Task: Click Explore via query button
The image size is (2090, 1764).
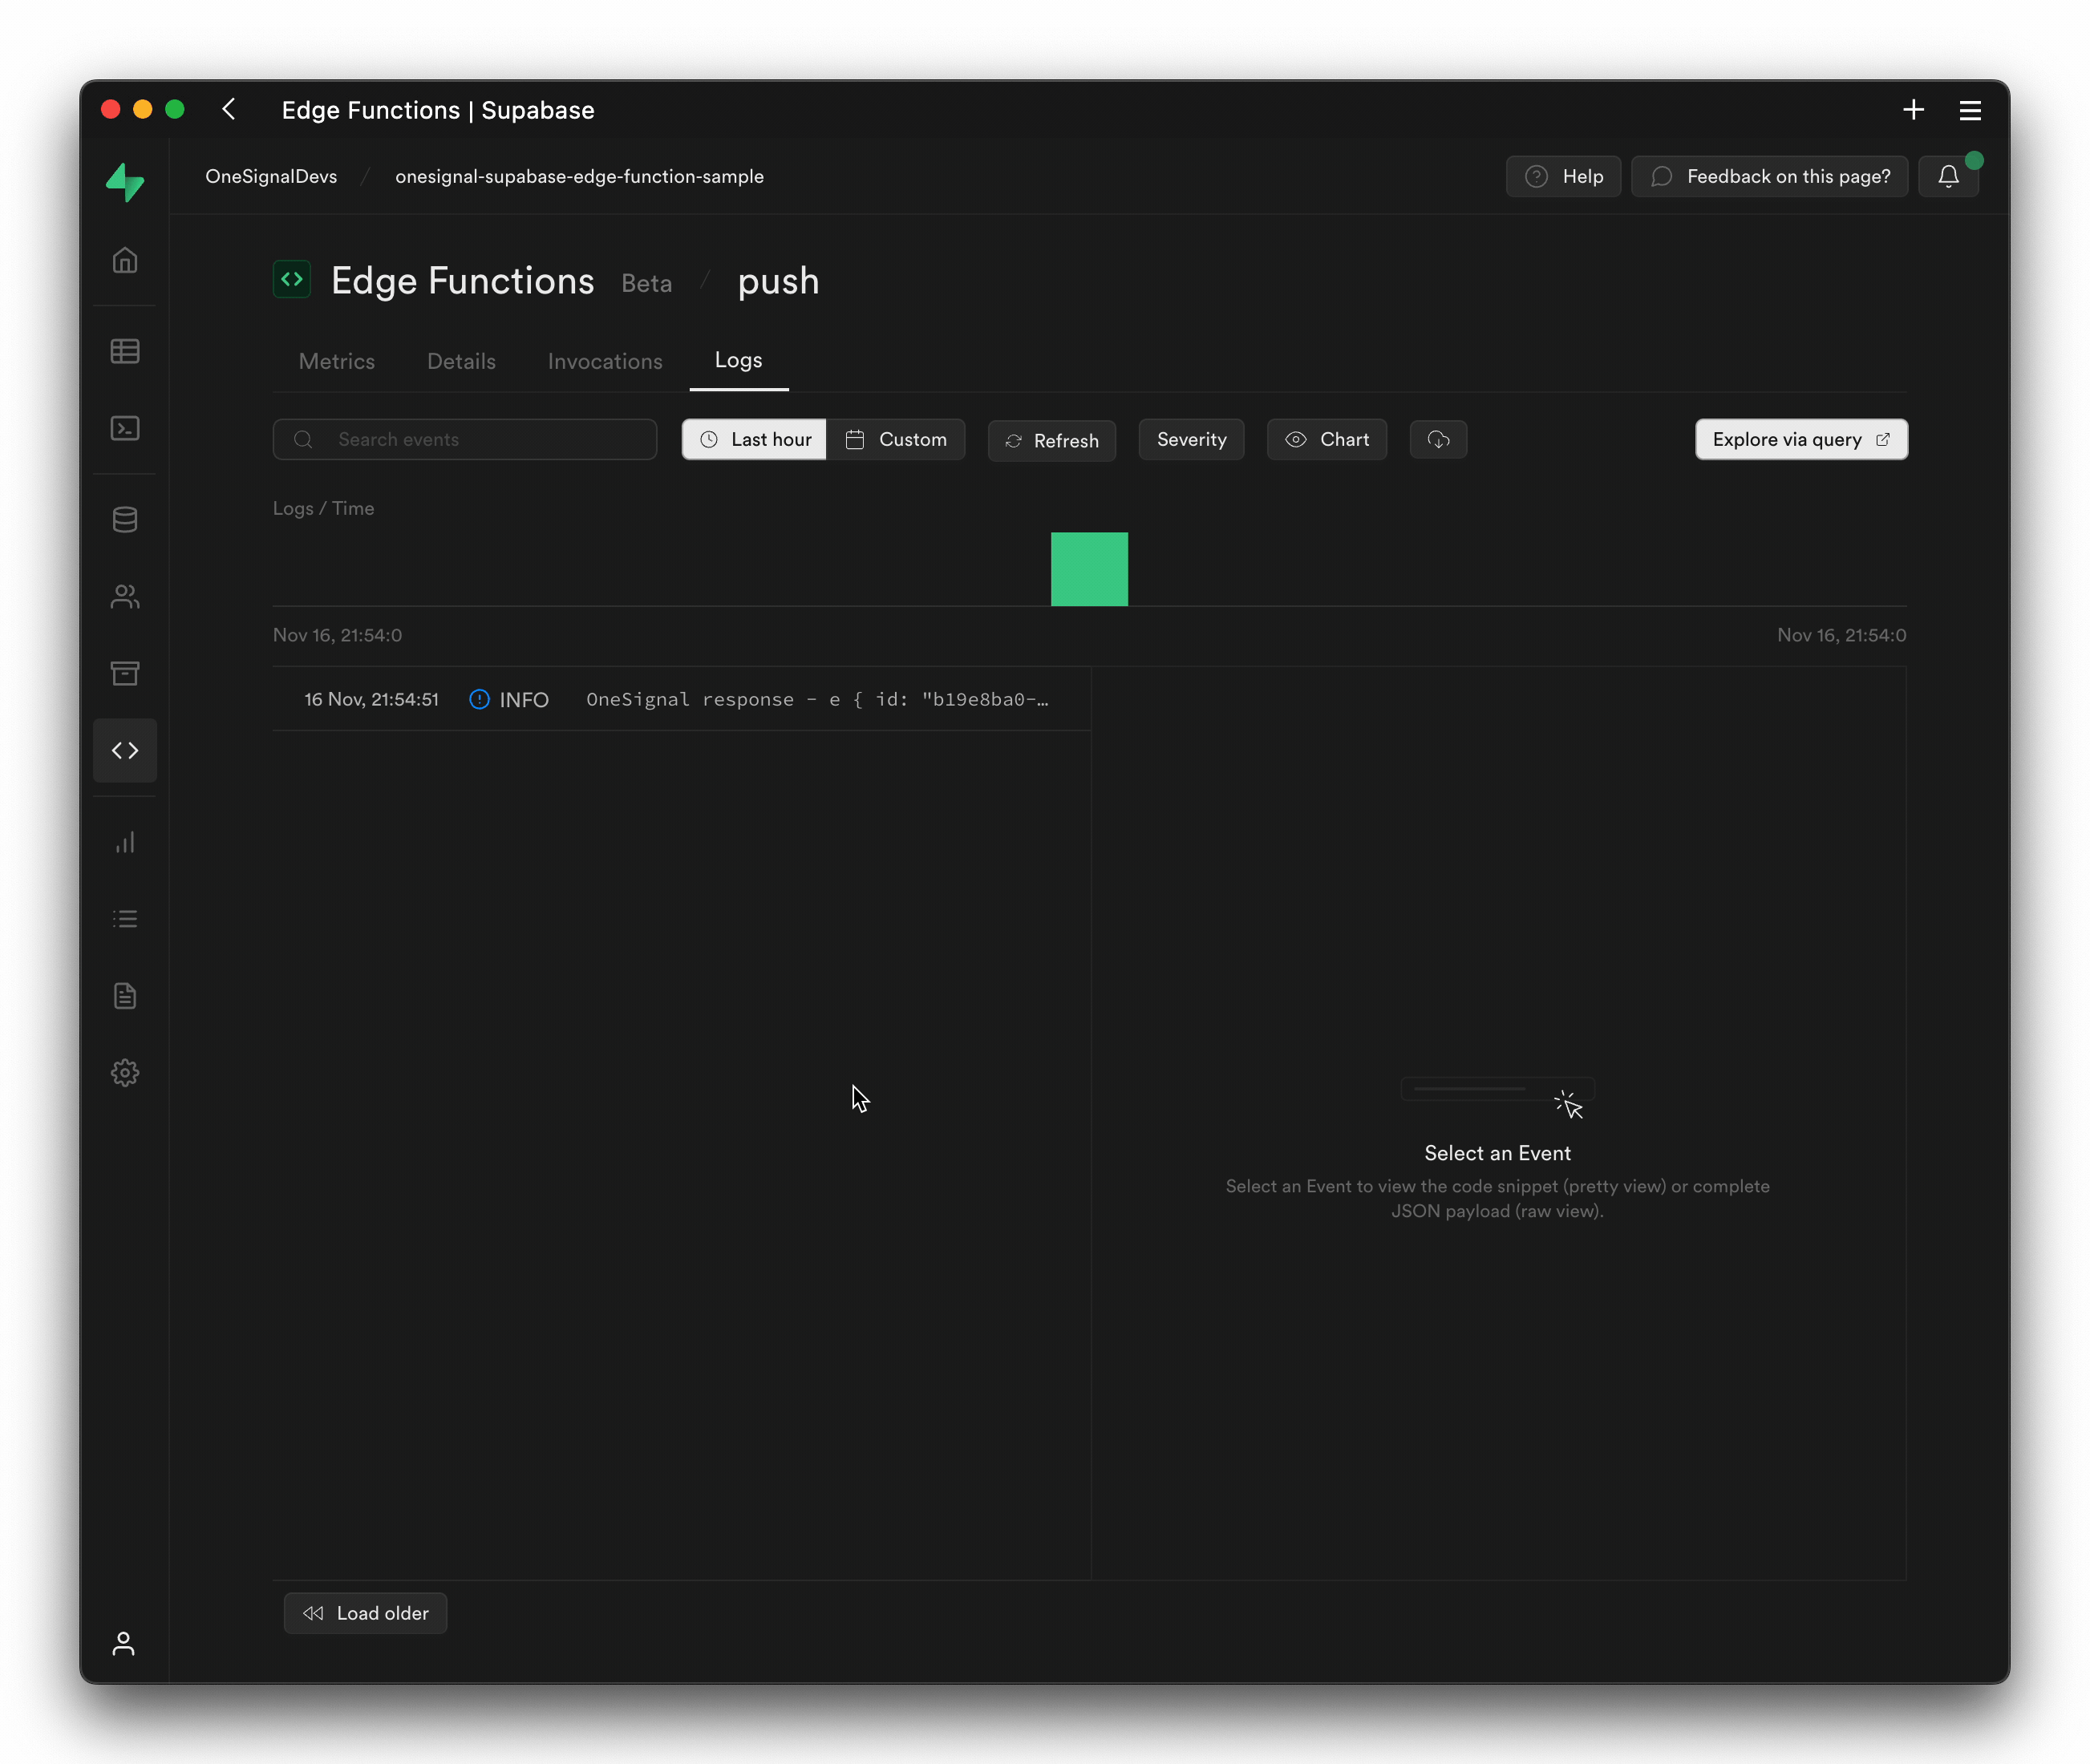Action: [x=1800, y=439]
